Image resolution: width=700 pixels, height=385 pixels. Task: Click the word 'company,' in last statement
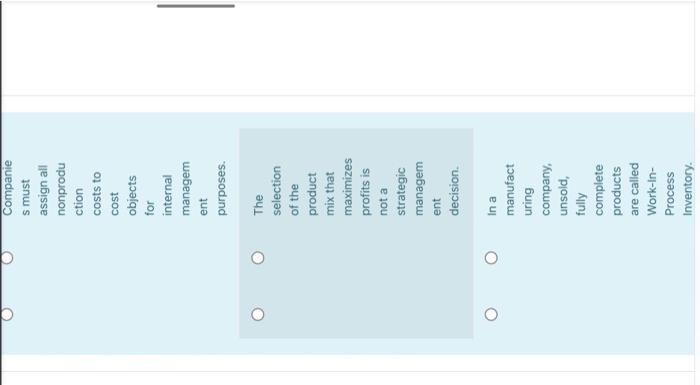click(x=546, y=189)
